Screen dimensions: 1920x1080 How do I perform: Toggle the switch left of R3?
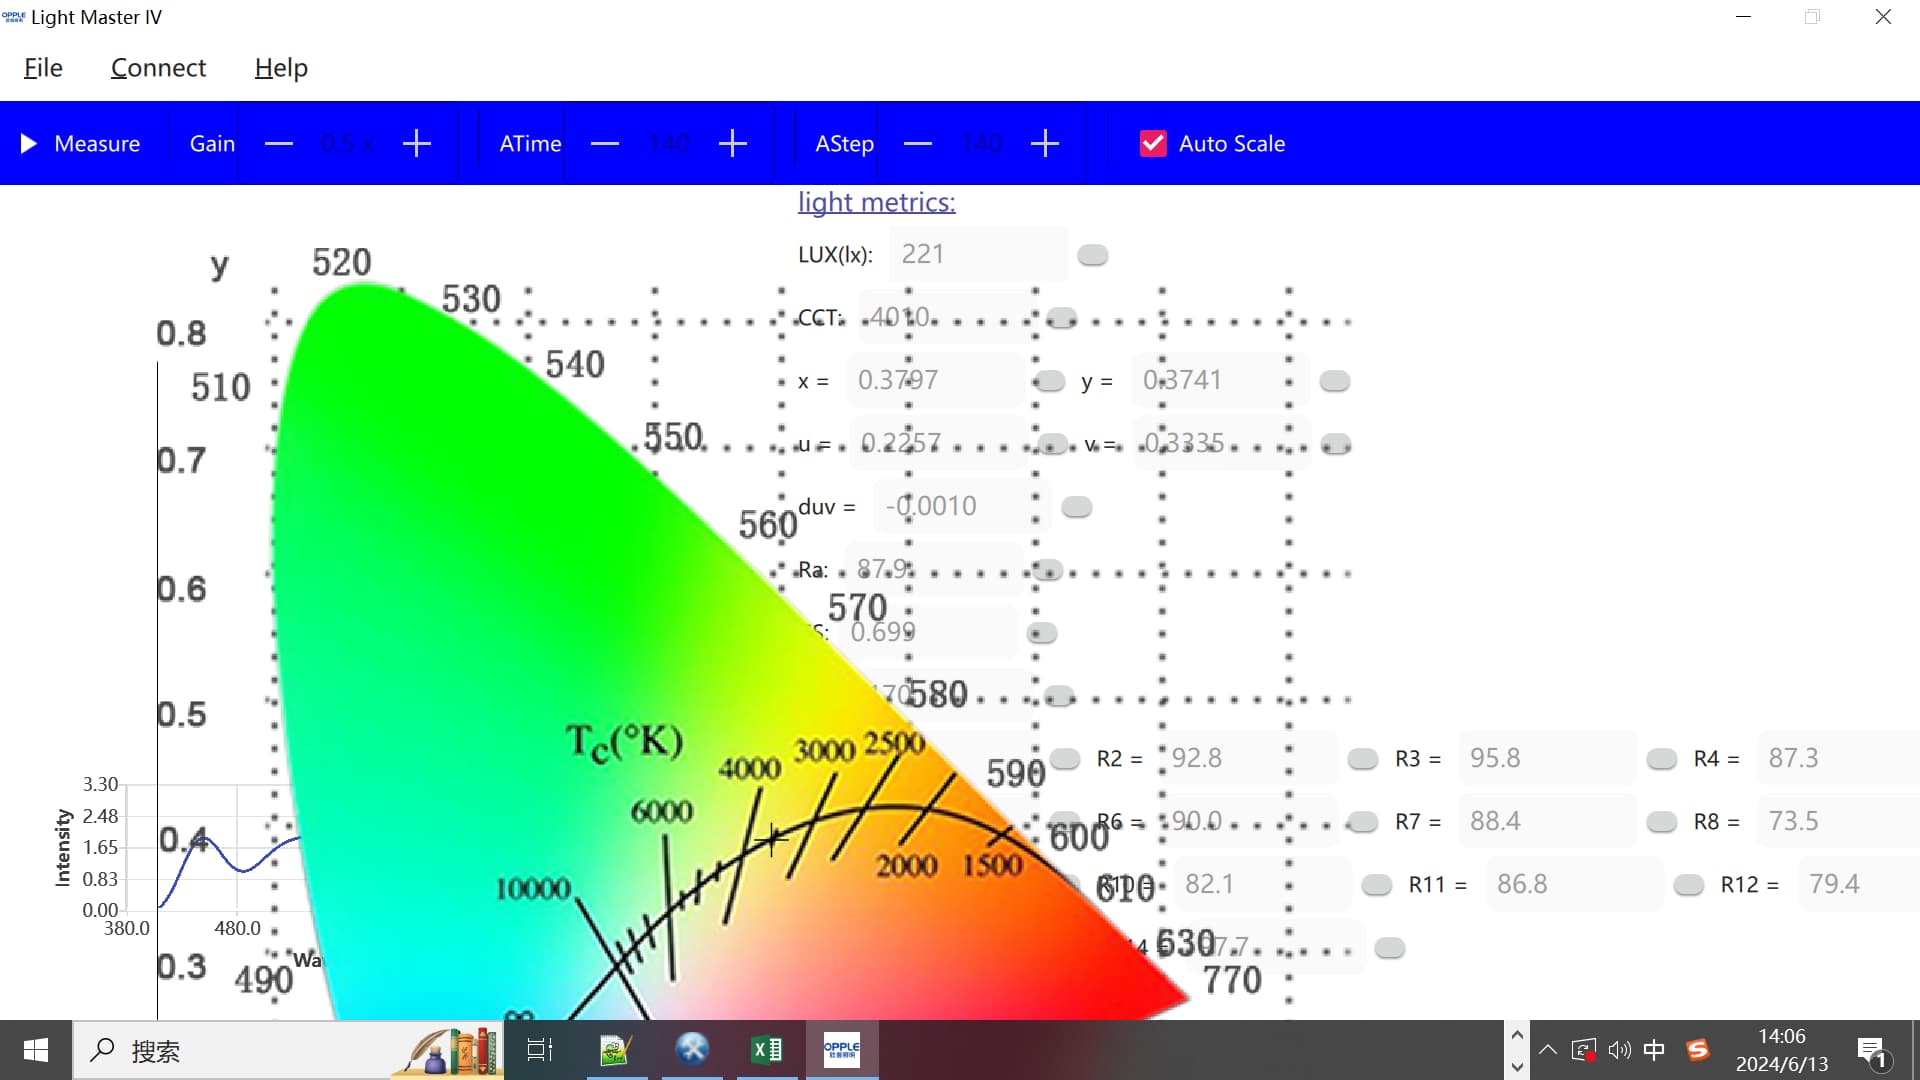pos(1363,759)
